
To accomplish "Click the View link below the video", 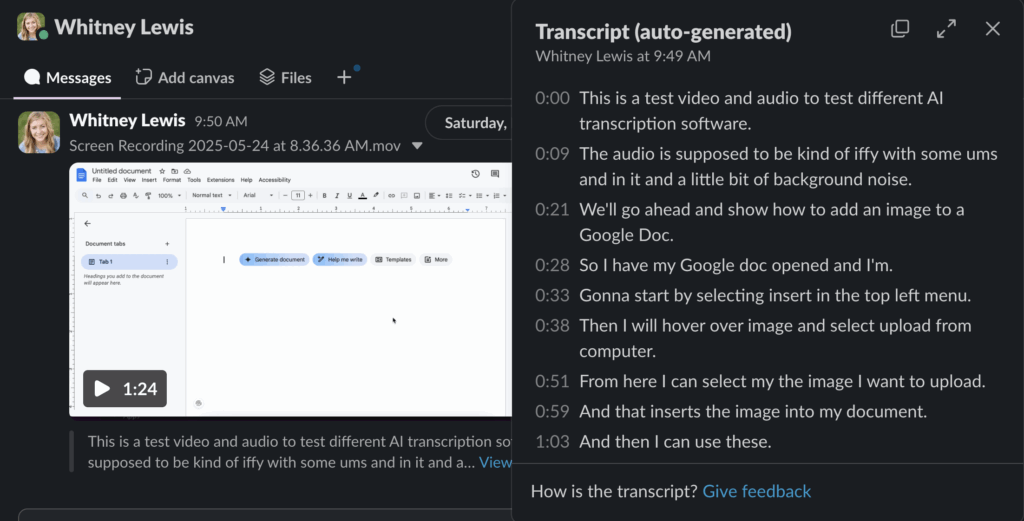I will (x=495, y=462).
